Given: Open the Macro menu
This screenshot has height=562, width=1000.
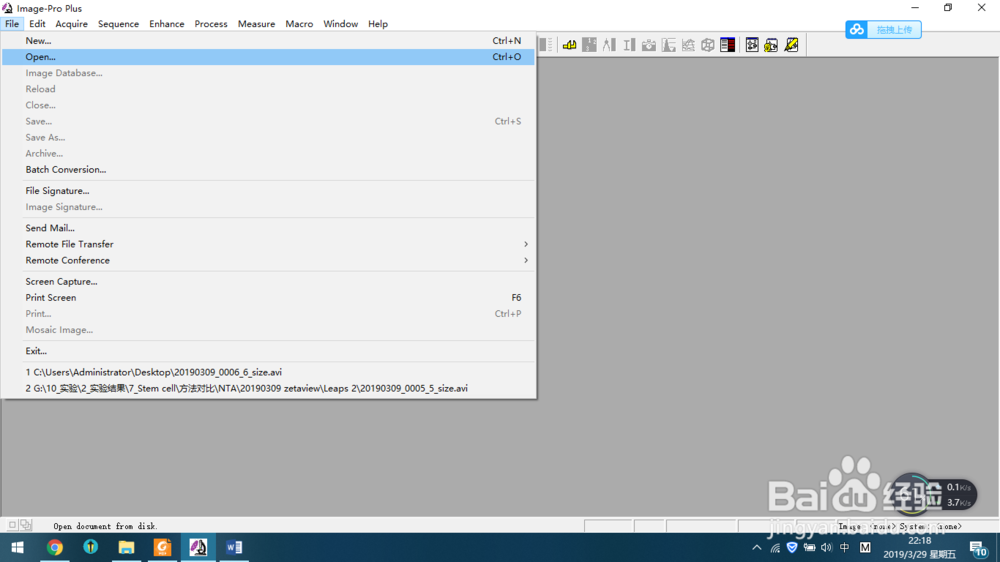Looking at the screenshot, I should (x=299, y=24).
